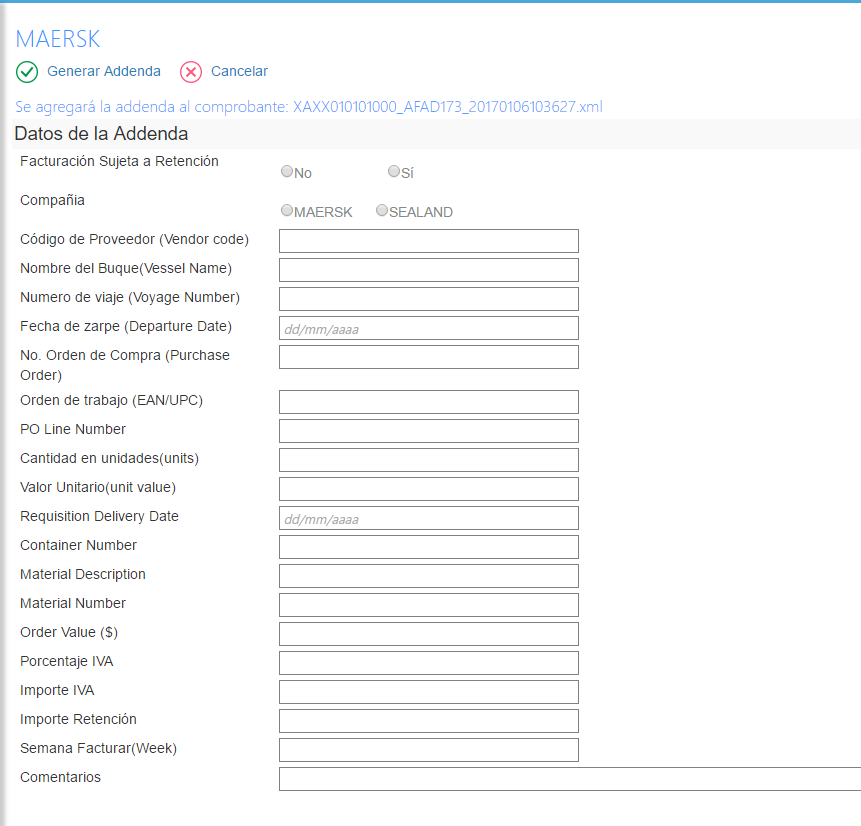Viewport: 861px width, 826px height.
Task: Click the Generar Addenda link
Action: coord(104,71)
